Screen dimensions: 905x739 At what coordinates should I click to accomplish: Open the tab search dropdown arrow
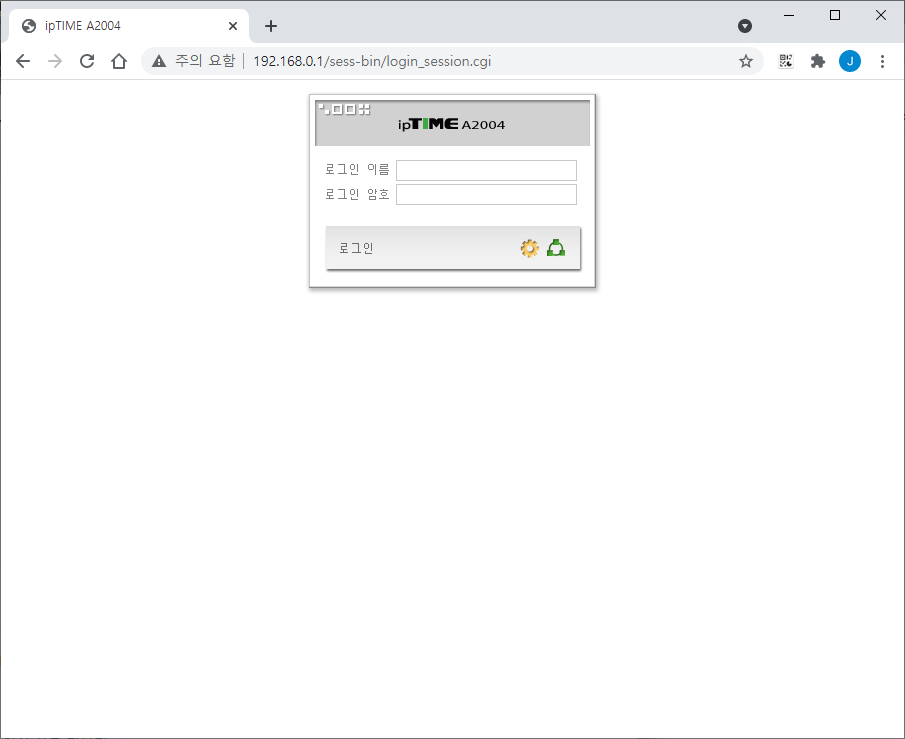tap(745, 26)
